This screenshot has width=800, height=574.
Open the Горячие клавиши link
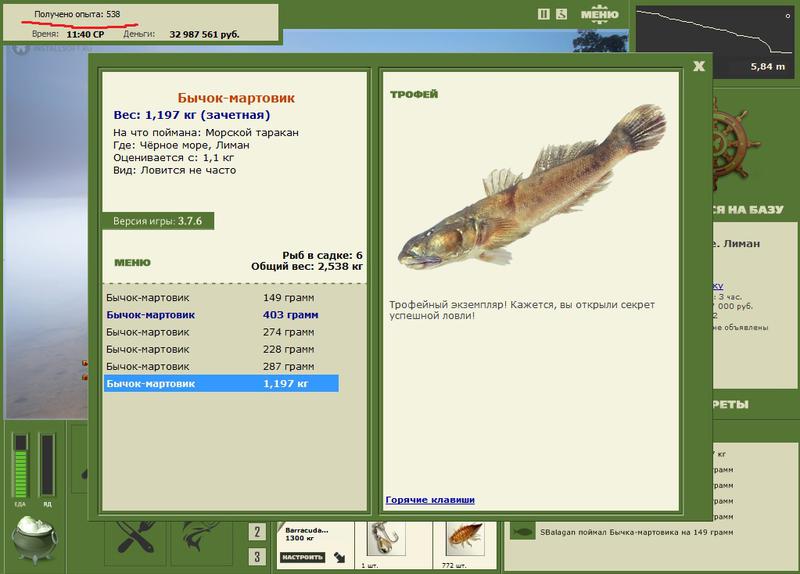[430, 500]
